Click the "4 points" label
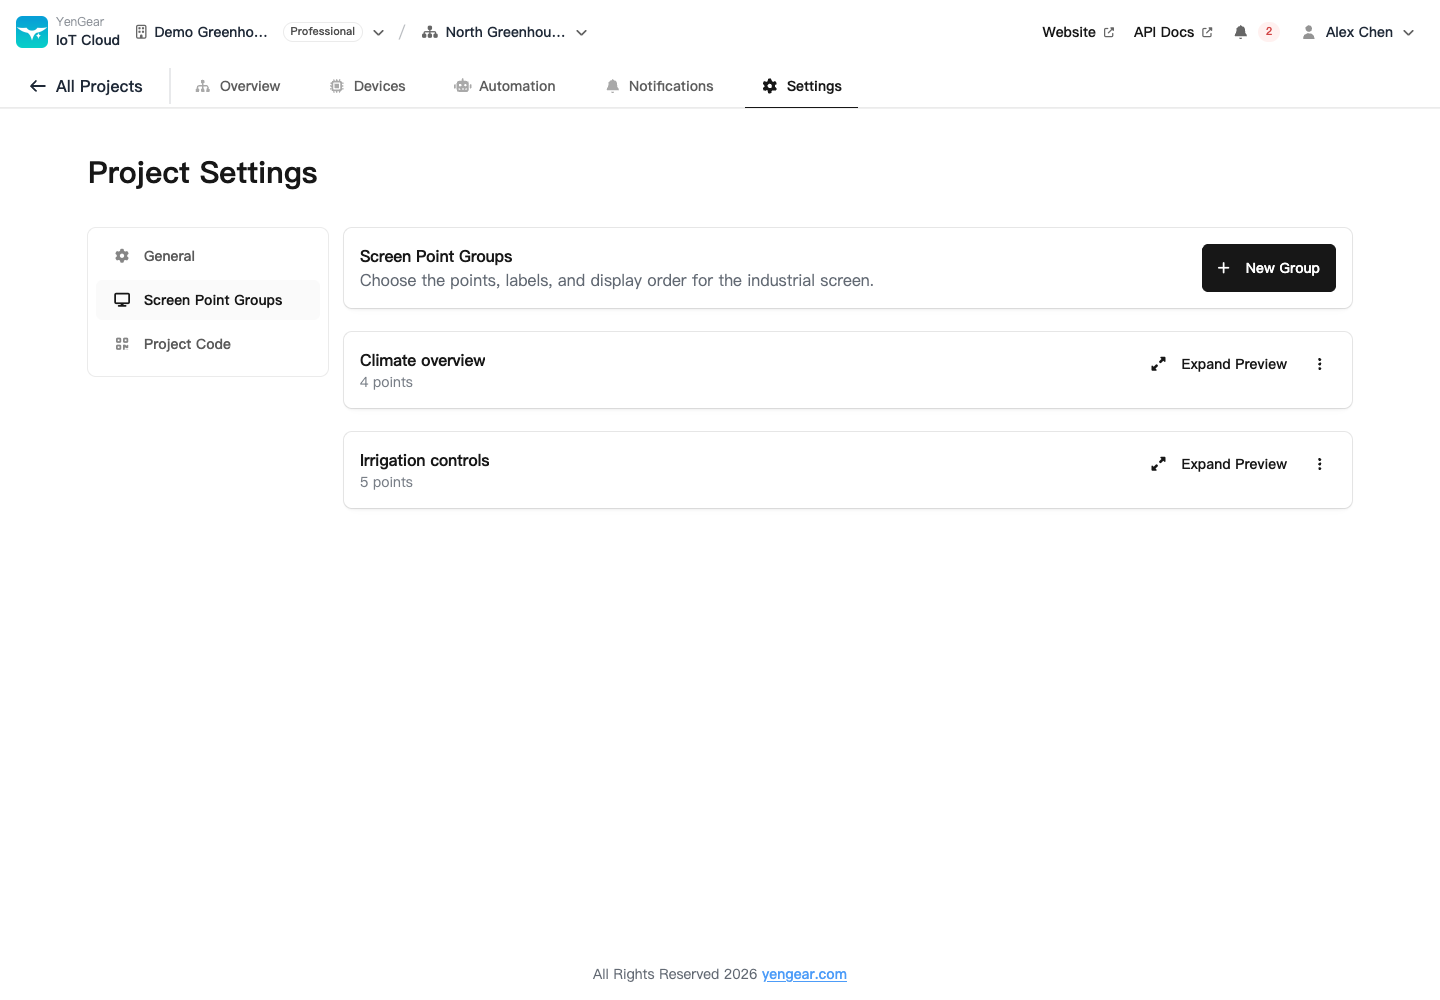Screen dimensions: 1440x1000 click(386, 382)
